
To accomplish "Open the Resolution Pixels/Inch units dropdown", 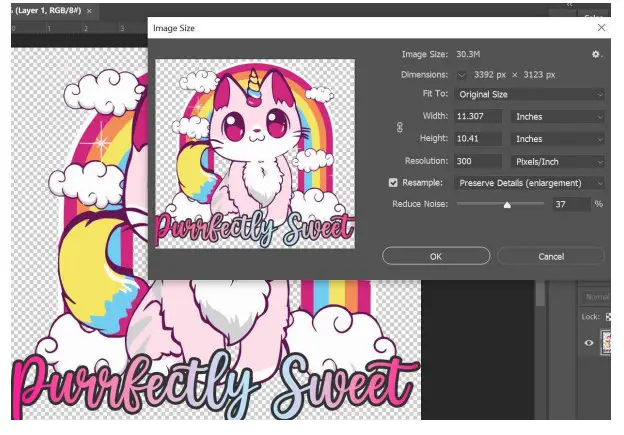I will point(558,162).
